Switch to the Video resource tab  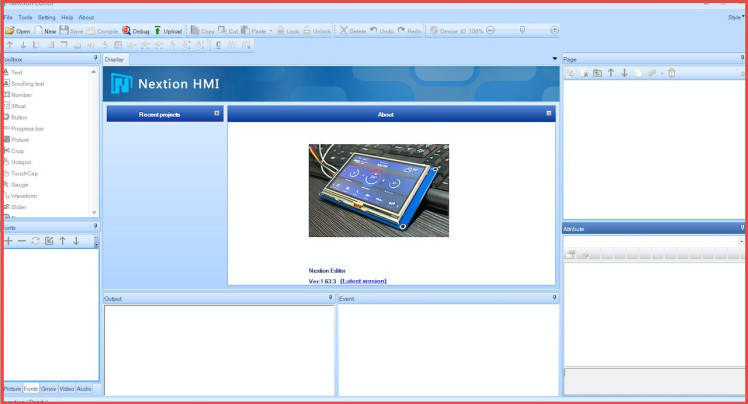coord(67,389)
